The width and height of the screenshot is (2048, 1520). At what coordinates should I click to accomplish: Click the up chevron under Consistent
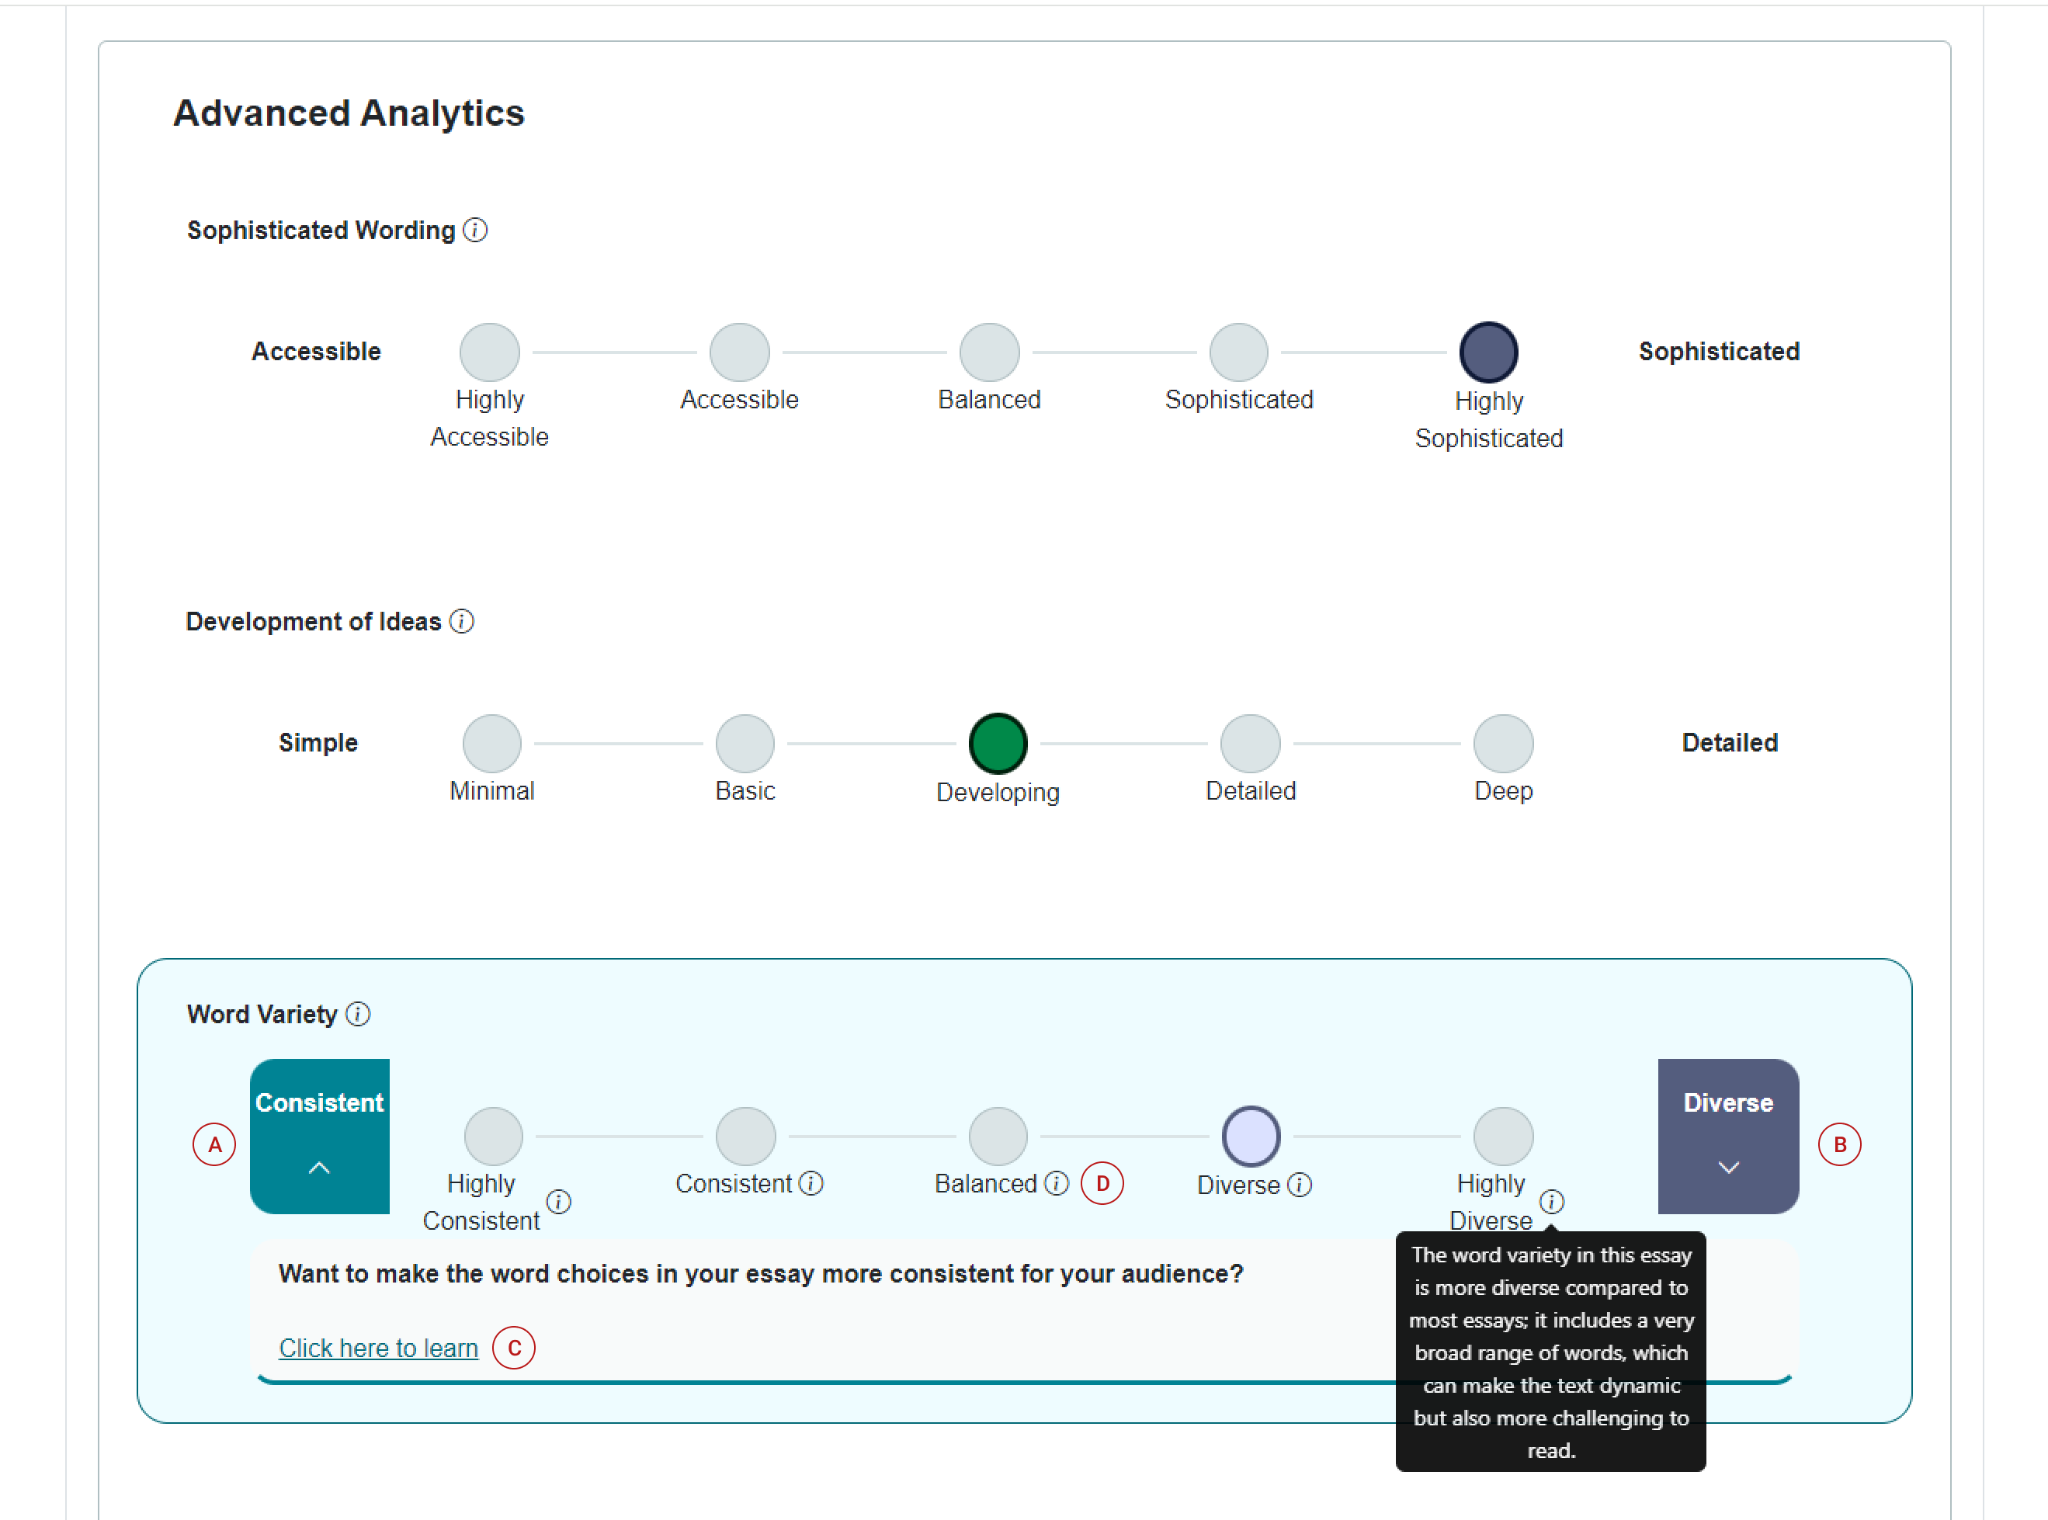point(319,1167)
